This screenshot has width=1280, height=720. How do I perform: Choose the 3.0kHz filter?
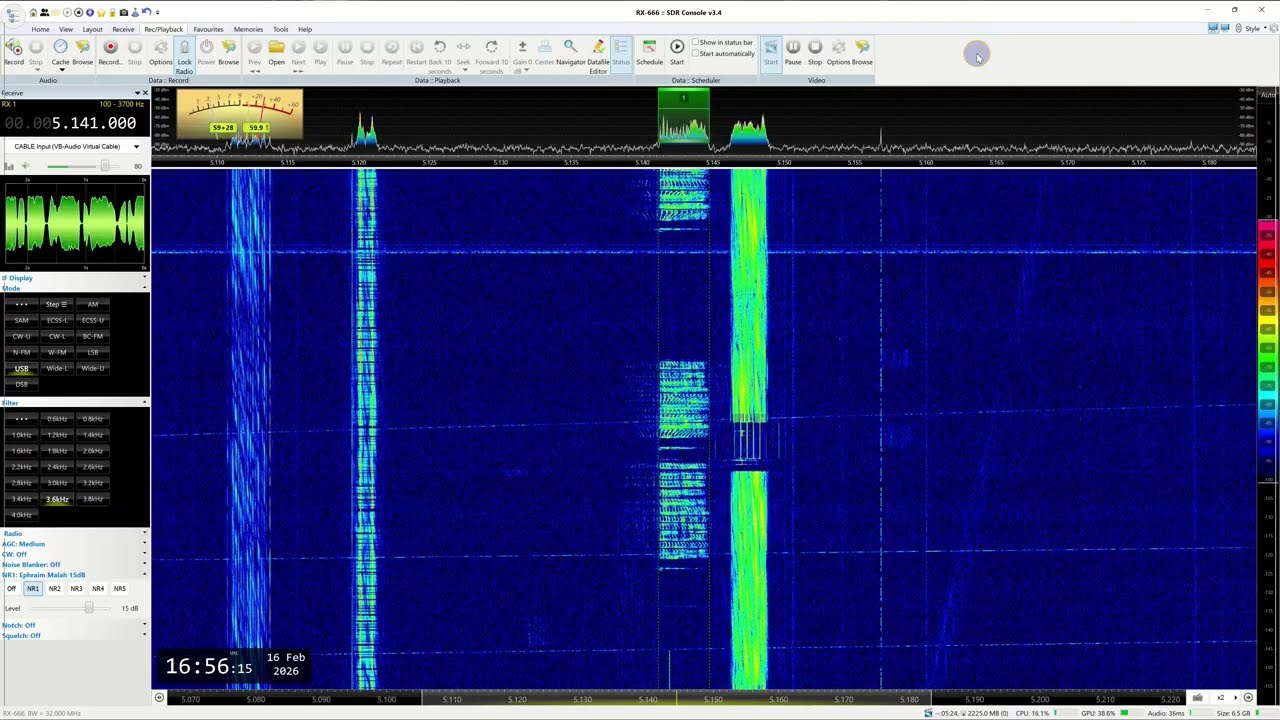tap(57, 483)
